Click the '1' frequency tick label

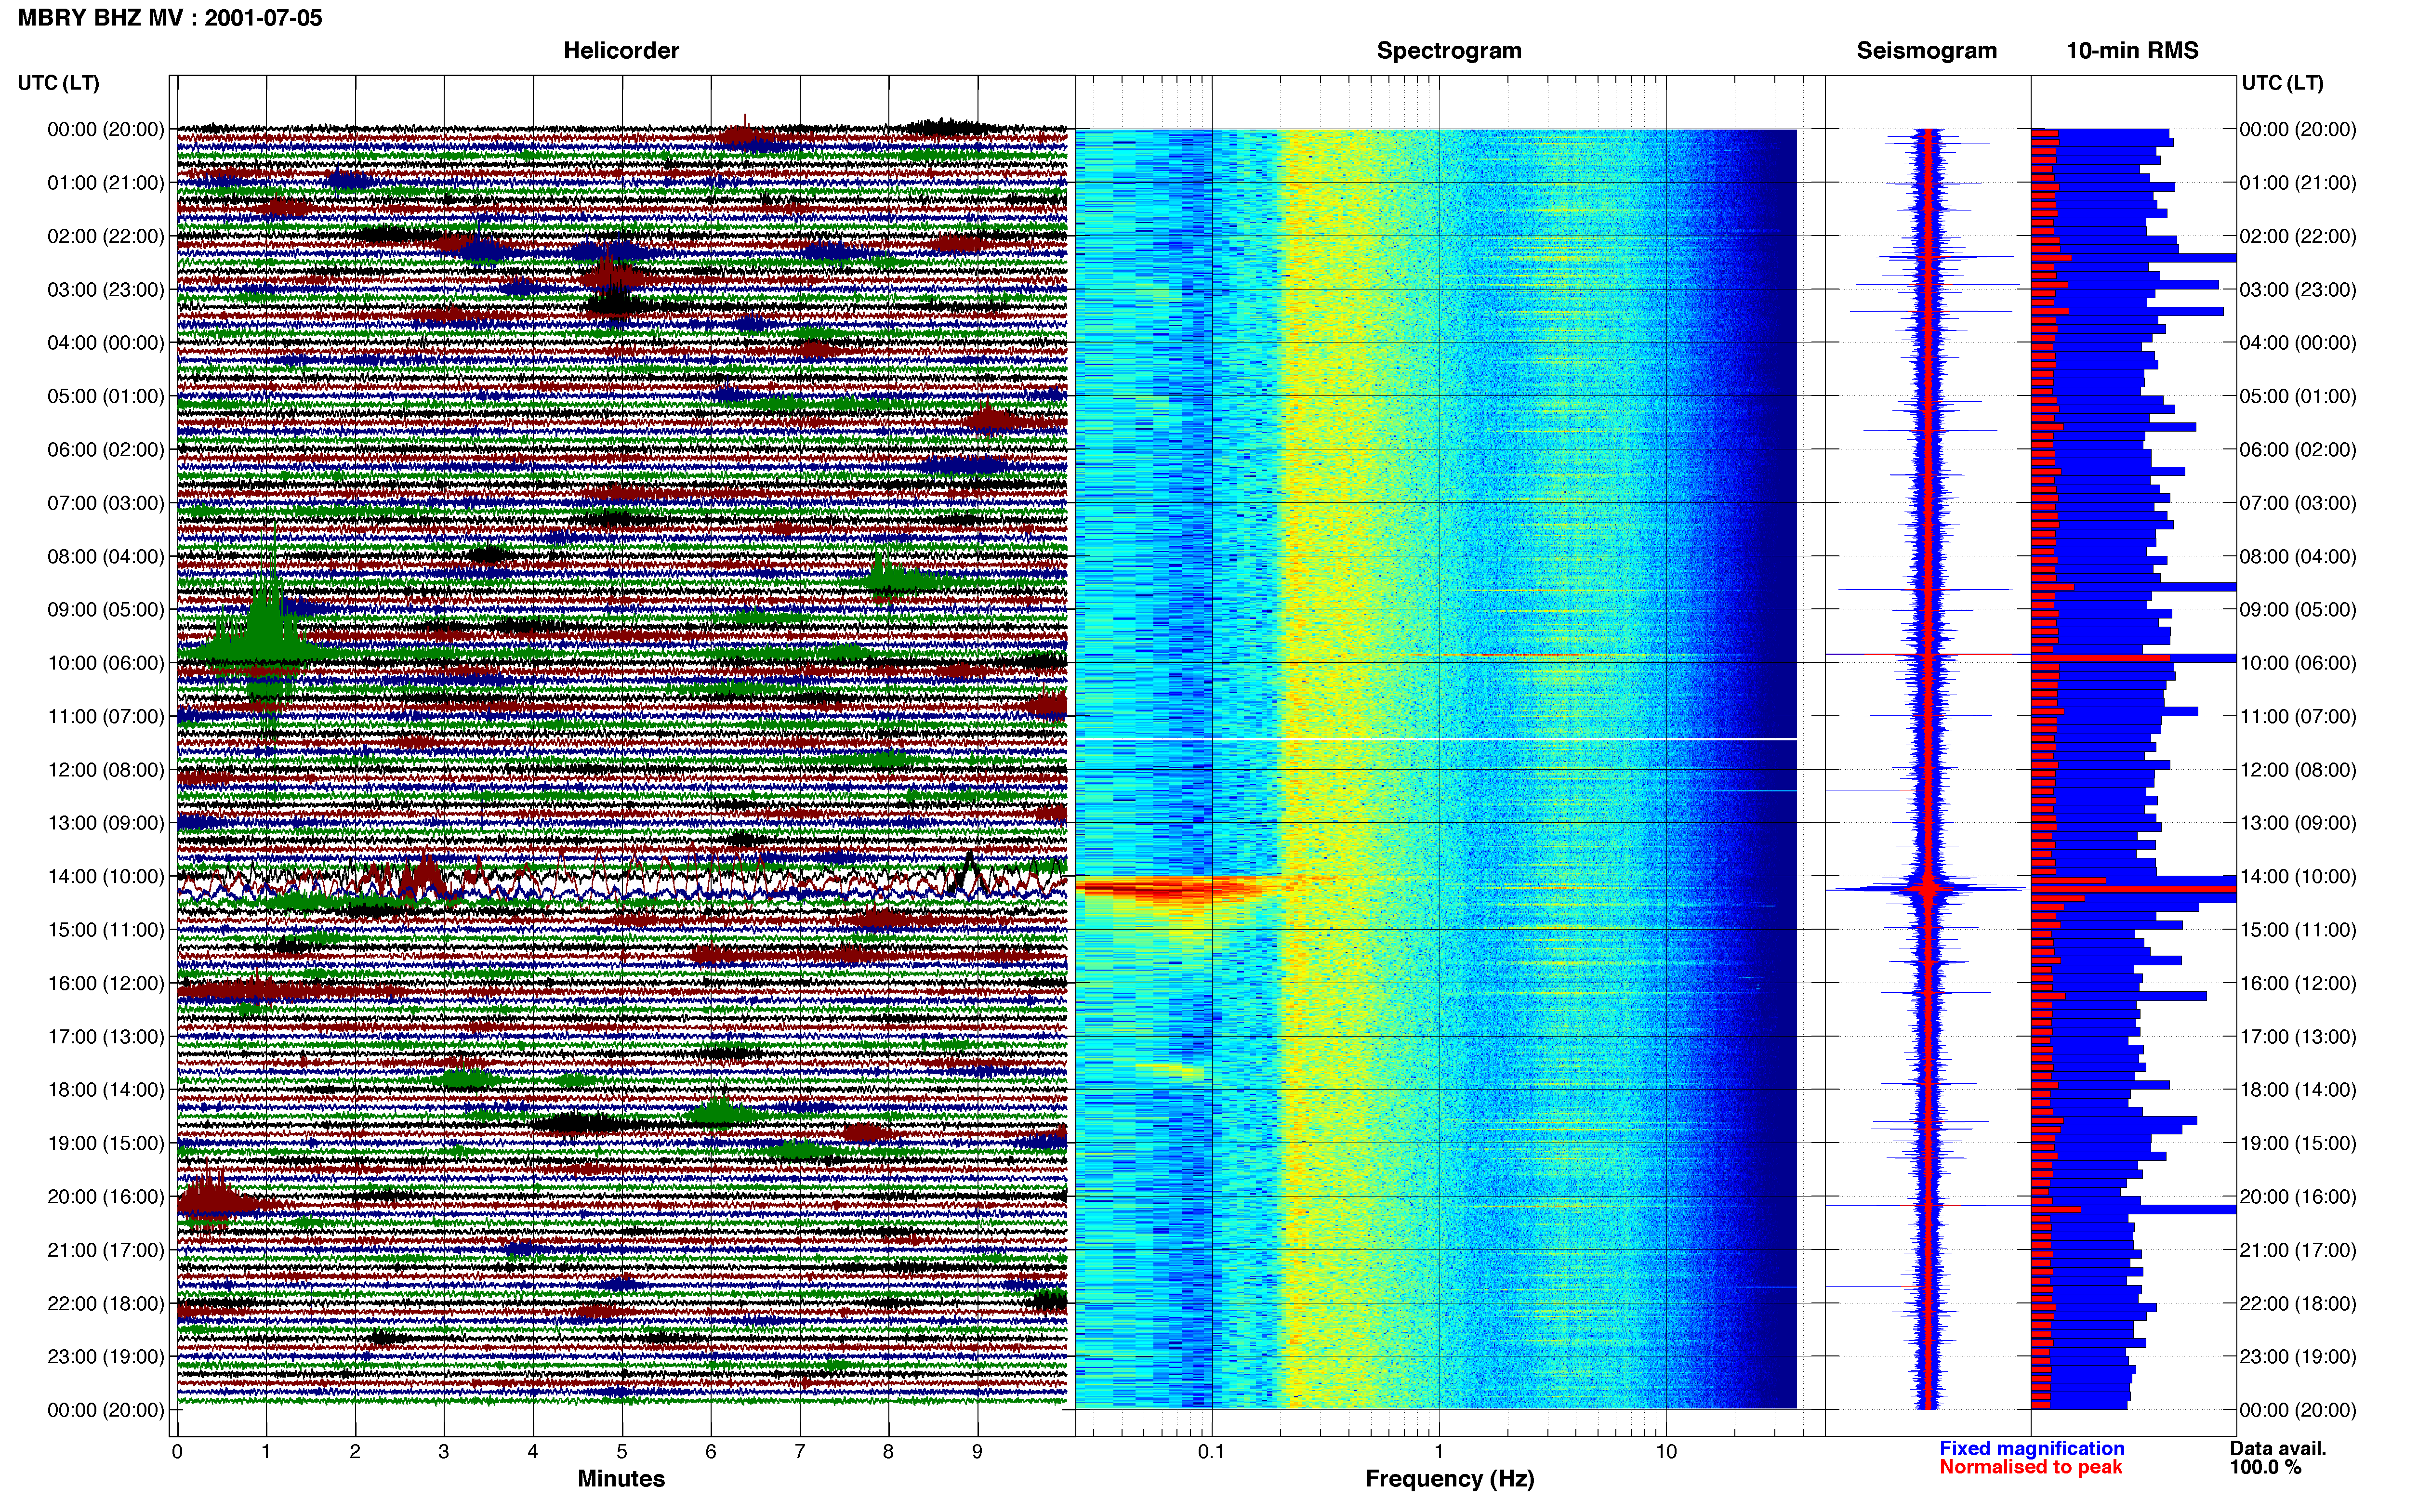coord(1439,1451)
